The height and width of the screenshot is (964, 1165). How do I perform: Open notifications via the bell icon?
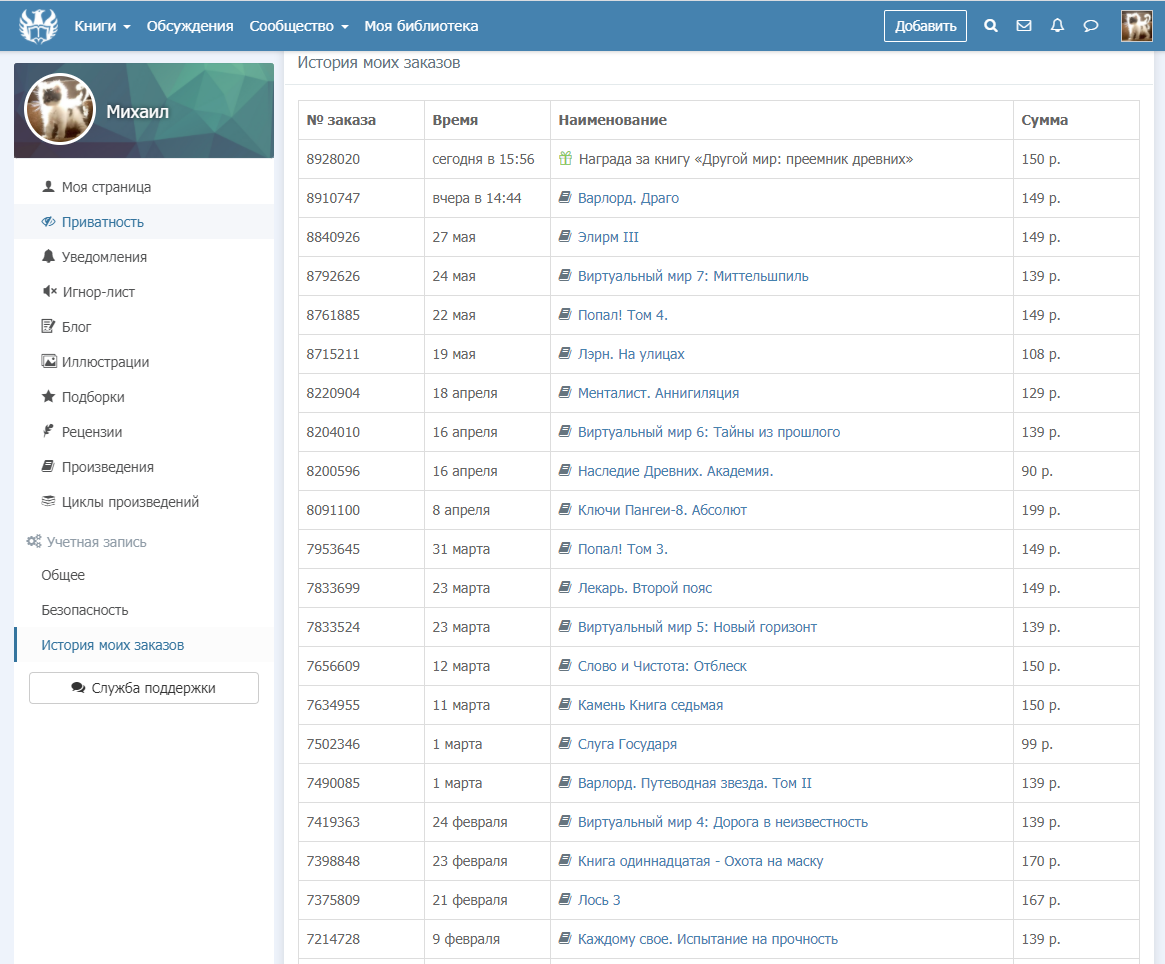tap(1057, 26)
